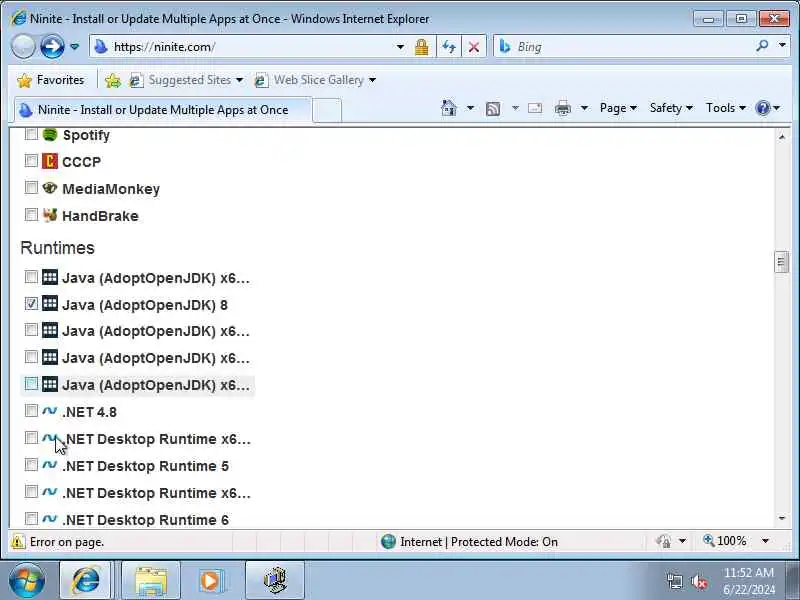
Task: Open Windows Media Player on taskbar
Action: (x=210, y=580)
